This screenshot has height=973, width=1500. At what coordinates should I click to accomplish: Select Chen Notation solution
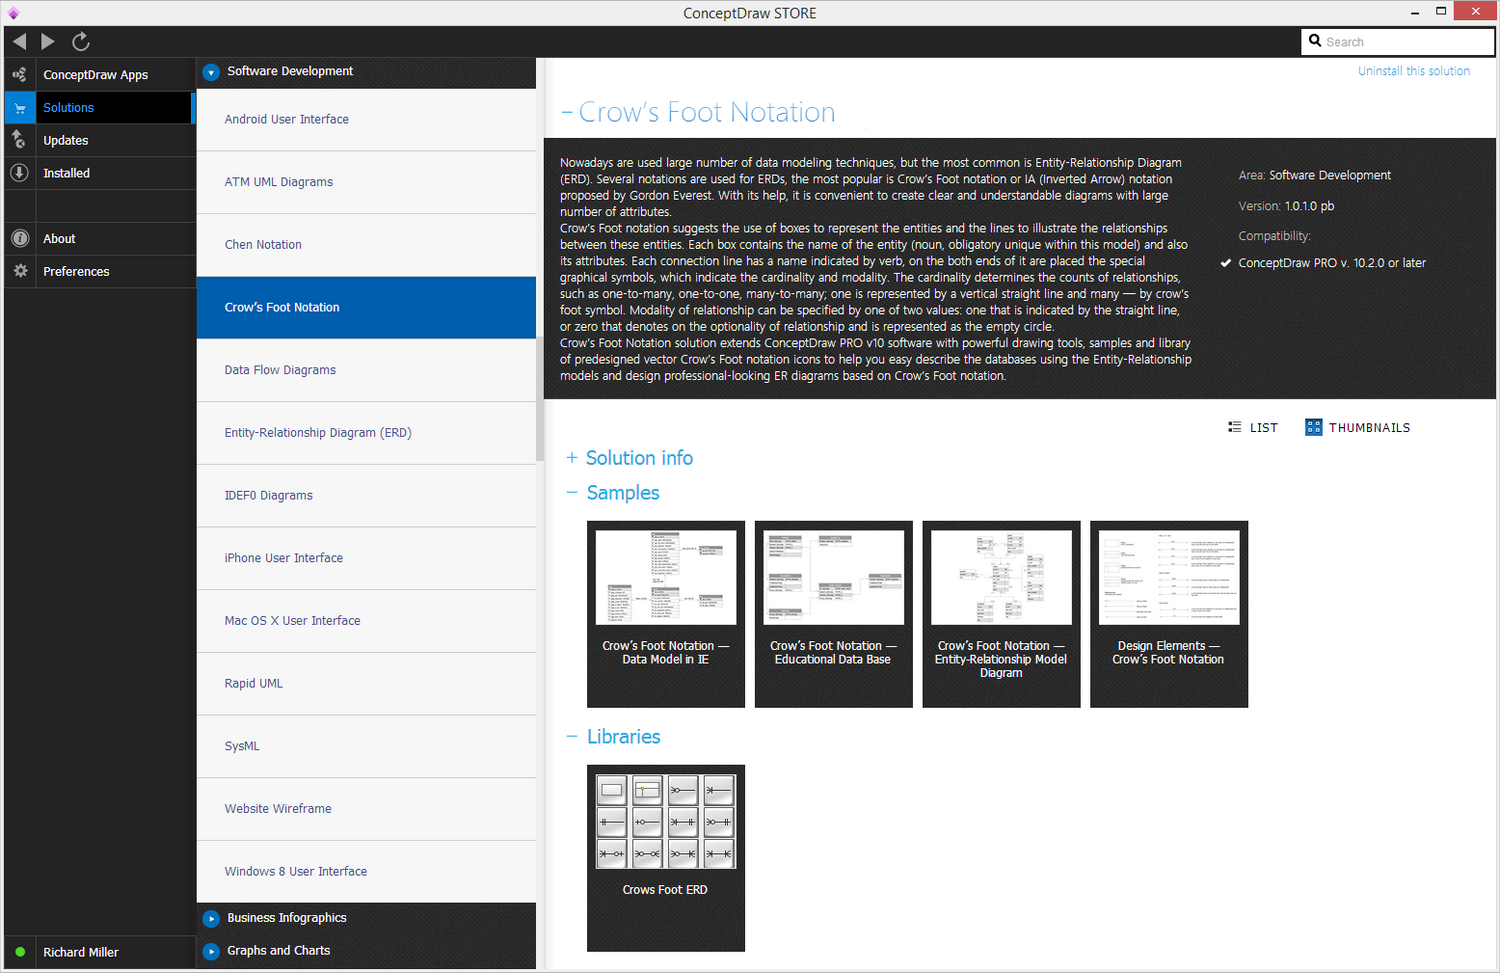click(366, 245)
